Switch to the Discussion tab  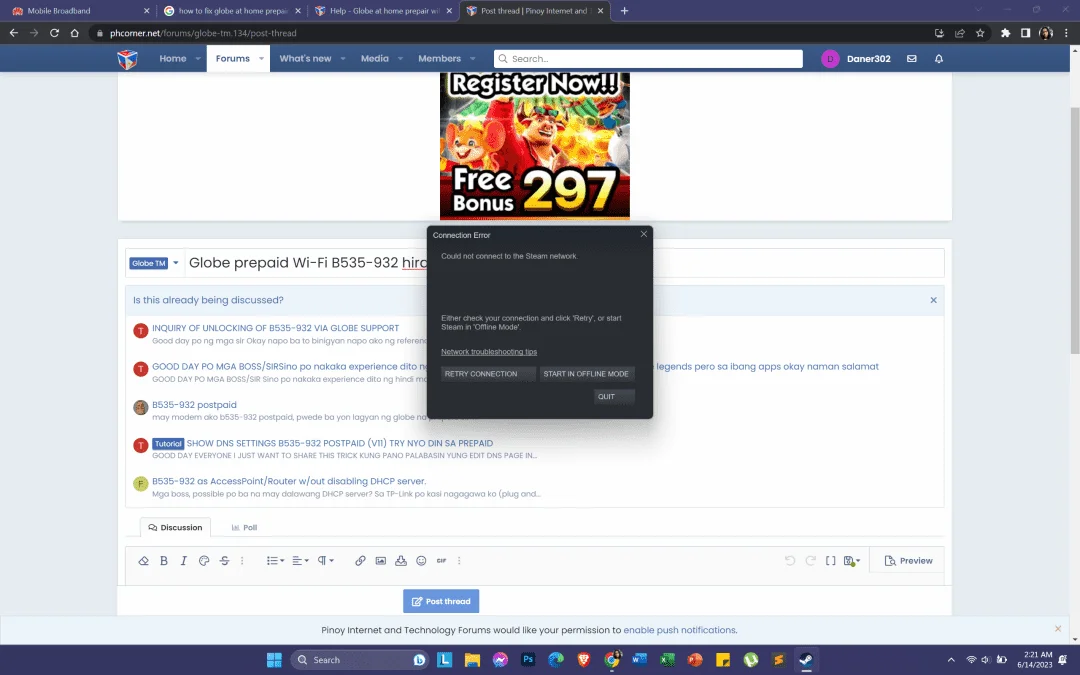(175, 528)
